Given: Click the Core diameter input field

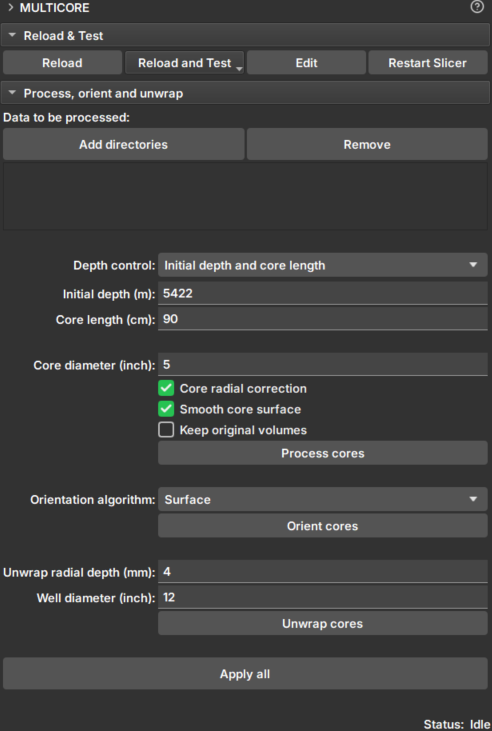Looking at the screenshot, I should point(323,365).
